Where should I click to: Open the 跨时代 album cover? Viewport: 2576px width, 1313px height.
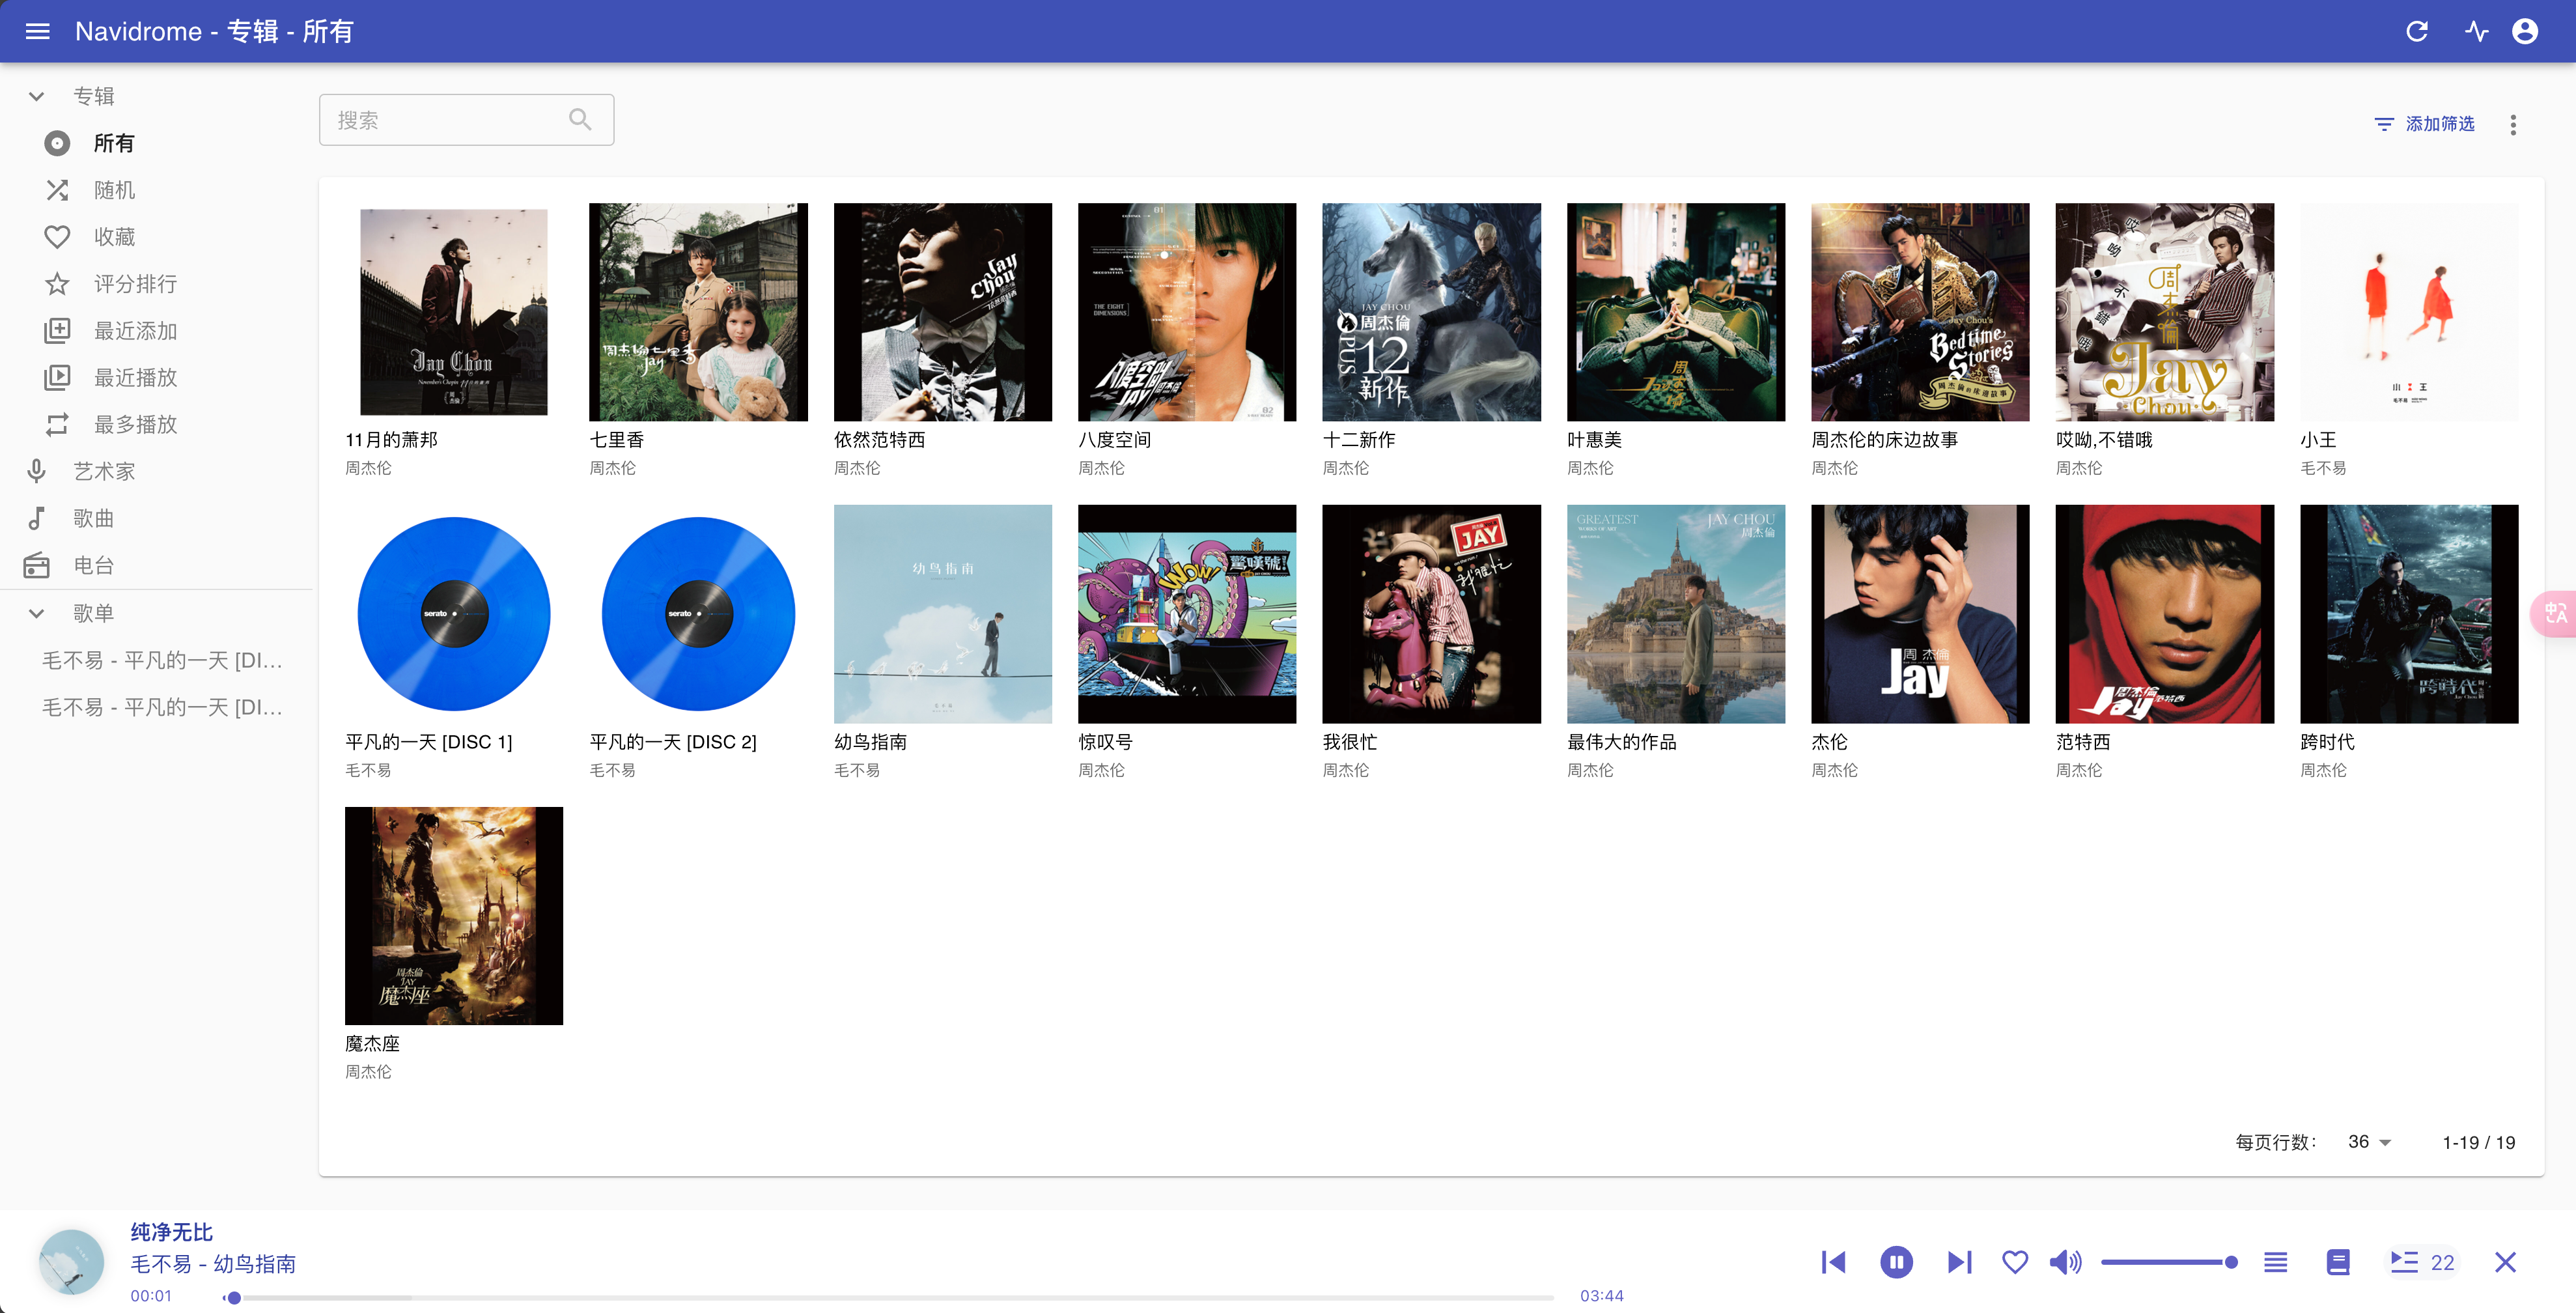click(2409, 614)
